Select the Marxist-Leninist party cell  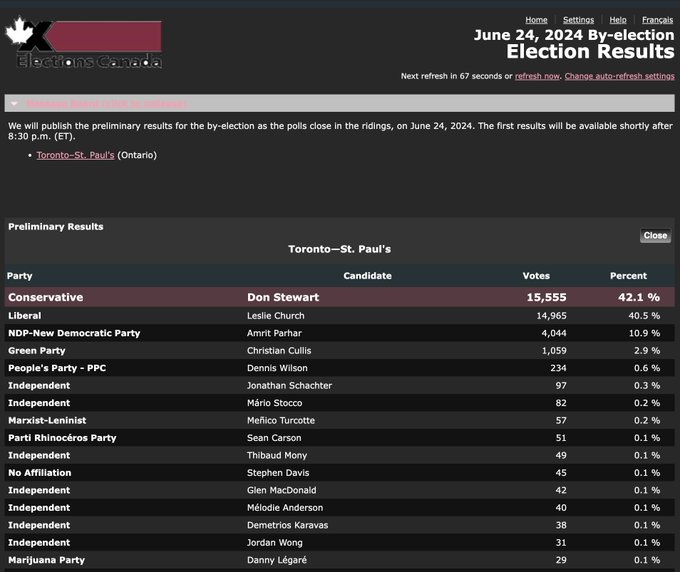[47, 420]
